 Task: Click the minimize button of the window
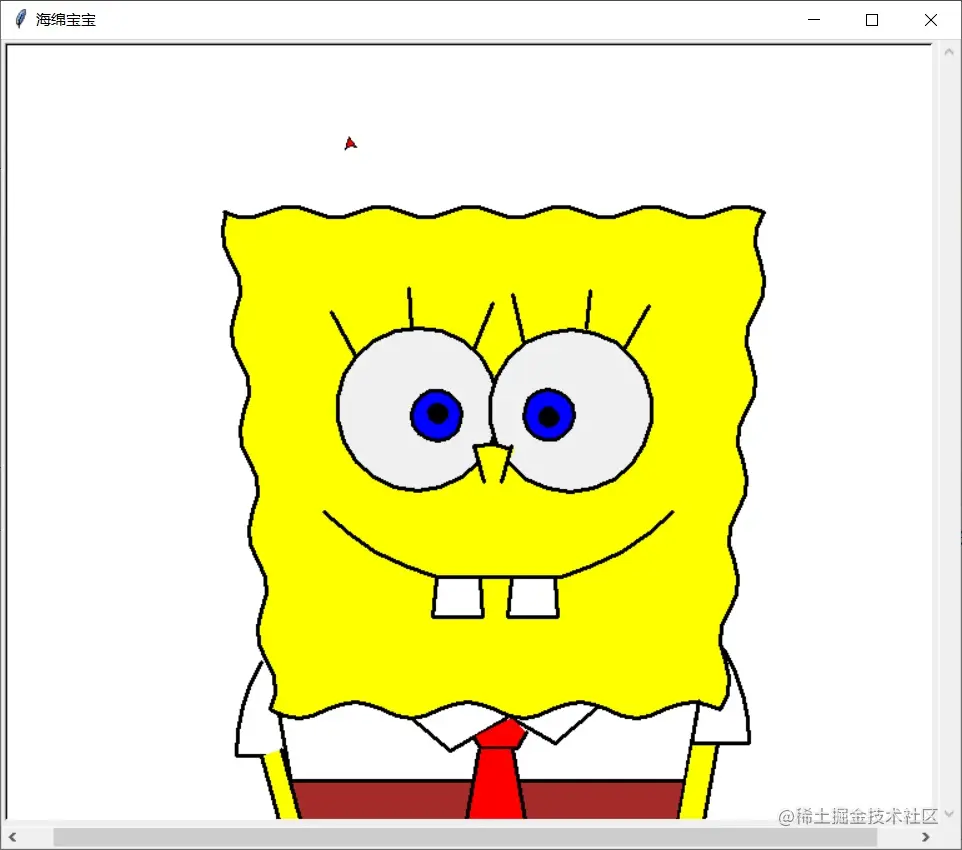click(813, 19)
